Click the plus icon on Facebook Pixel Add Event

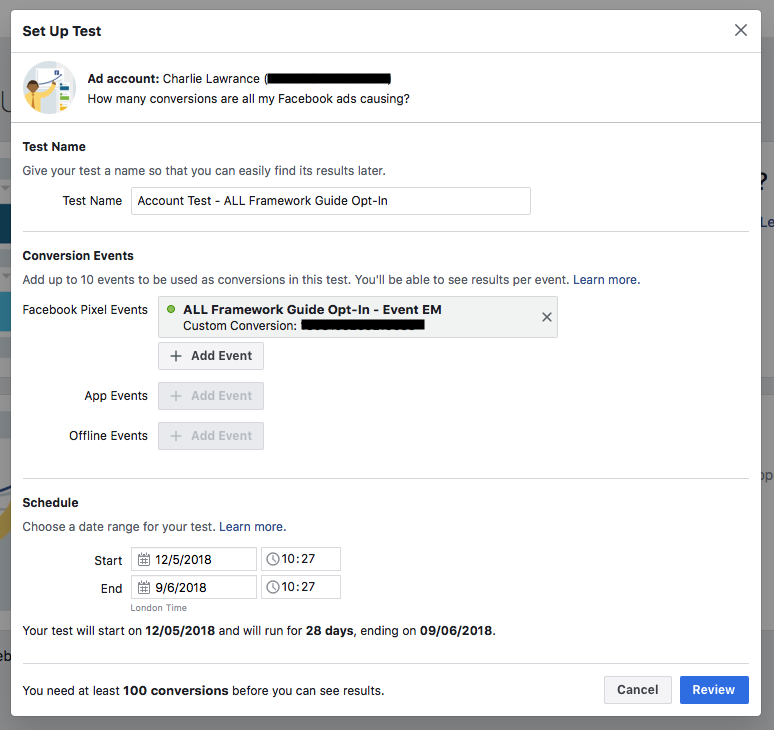(x=176, y=356)
